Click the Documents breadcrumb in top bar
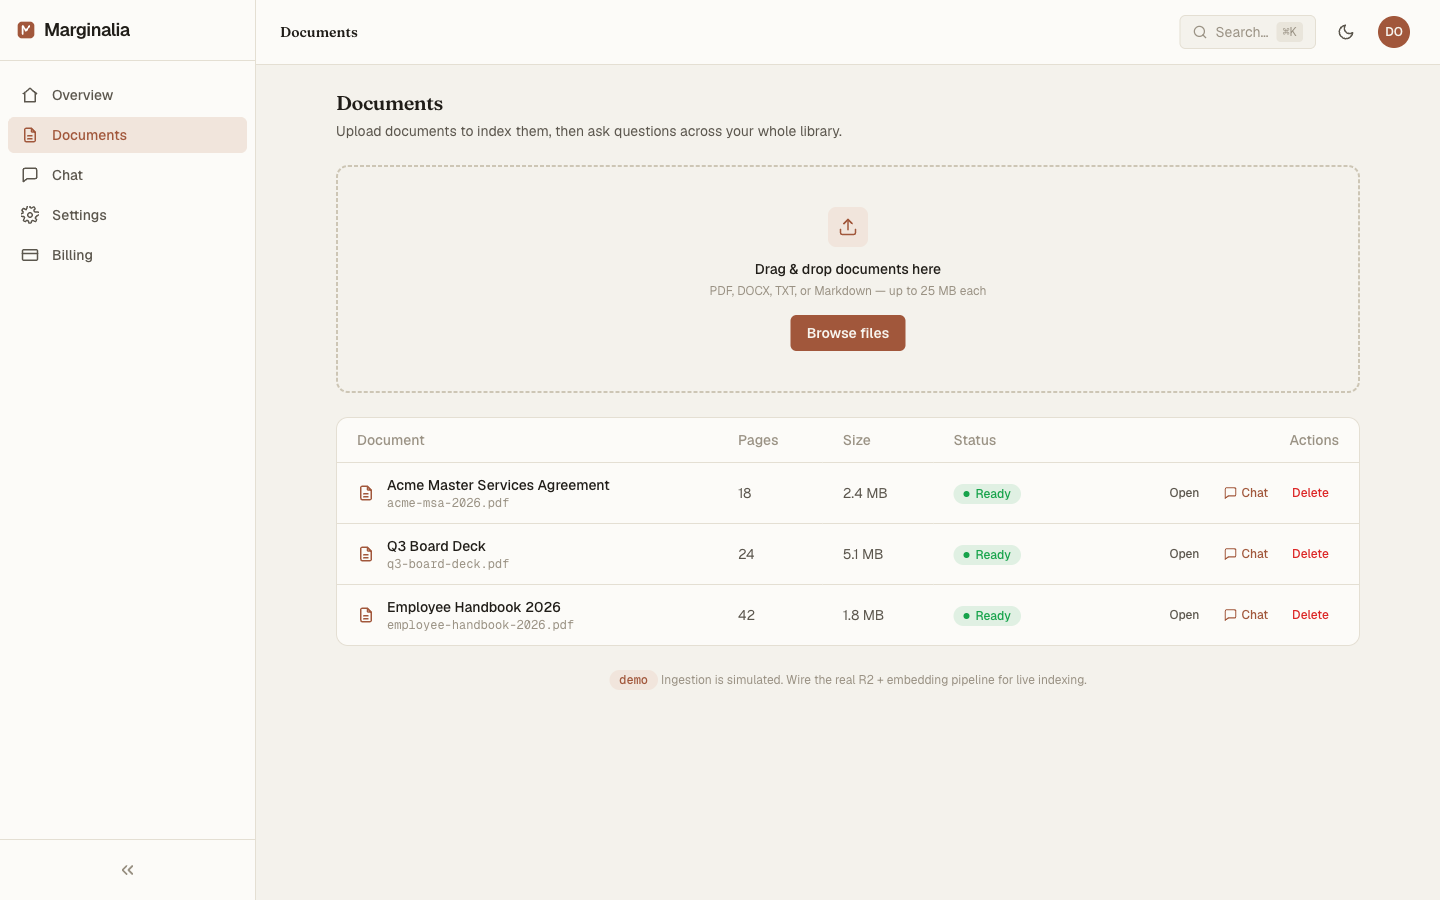This screenshot has height=900, width=1440. (319, 32)
